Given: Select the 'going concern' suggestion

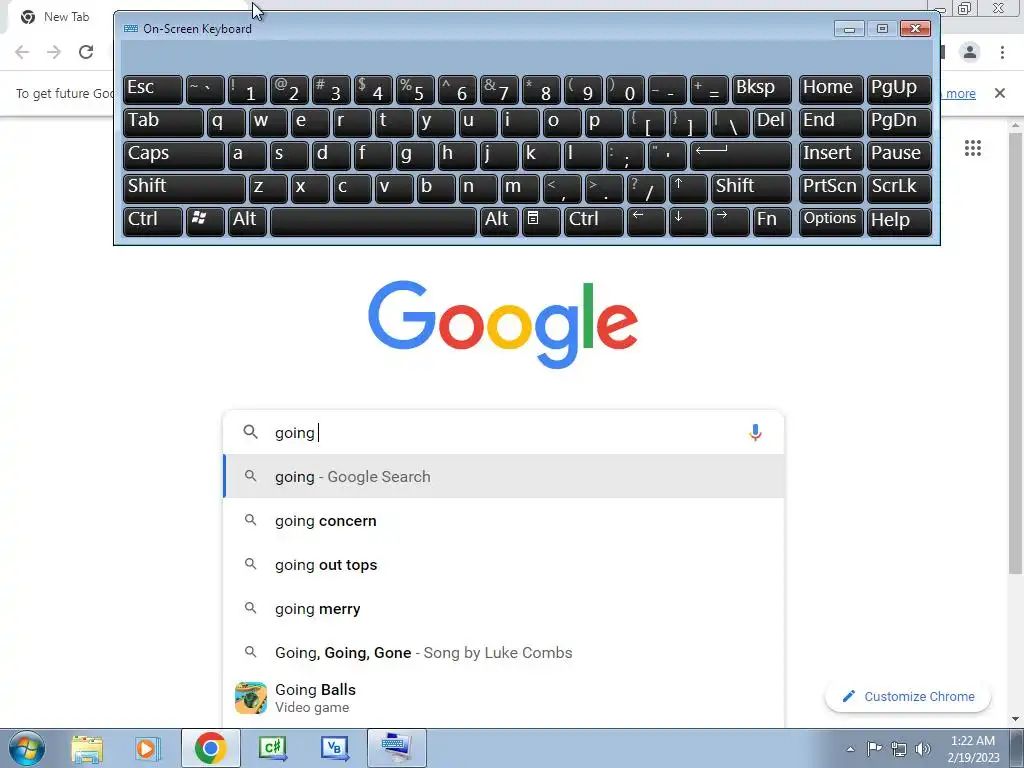Looking at the screenshot, I should tap(504, 520).
